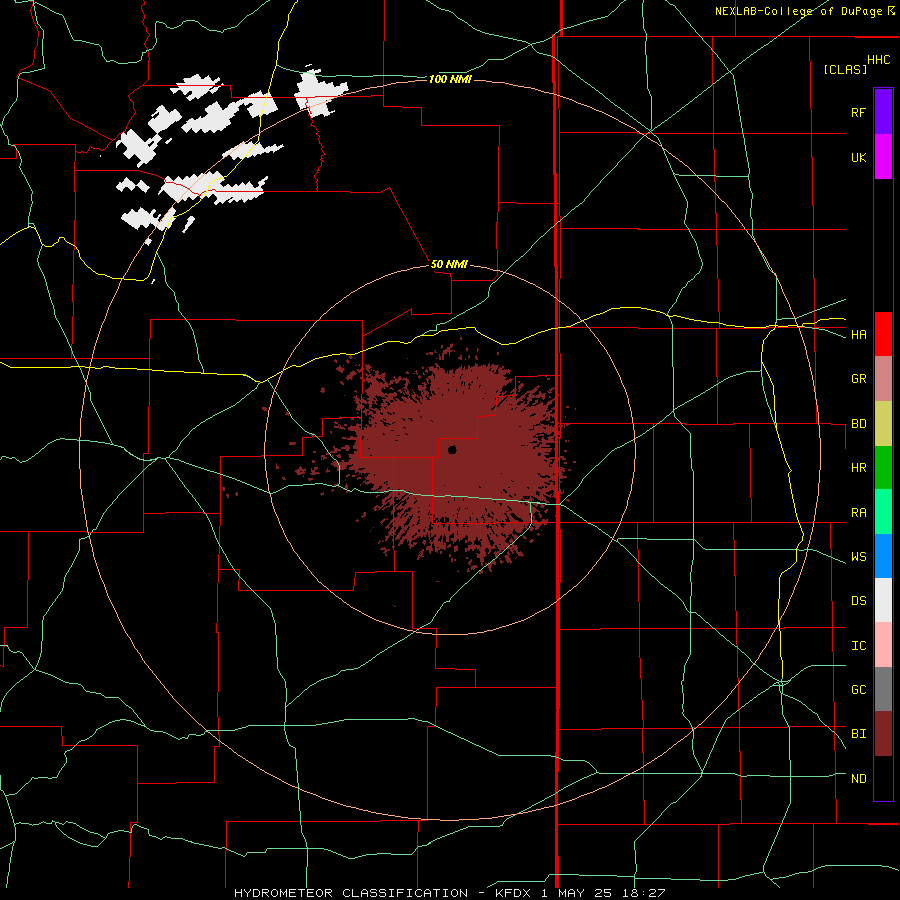Click the HA legend label
900x900 pixels.
[858, 335]
